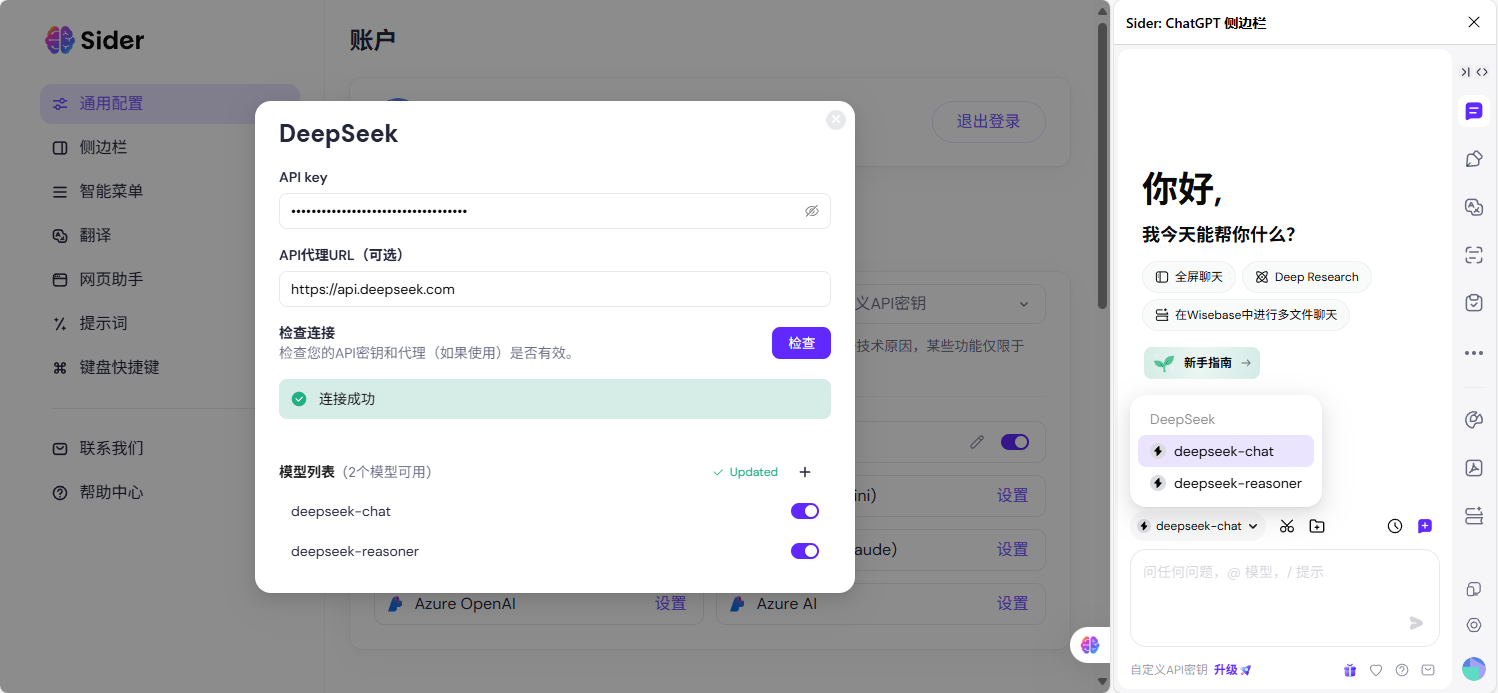Click the scissors screenshot icon above chat input
Image resolution: width=1498 pixels, height=693 pixels.
pyautogui.click(x=1287, y=526)
